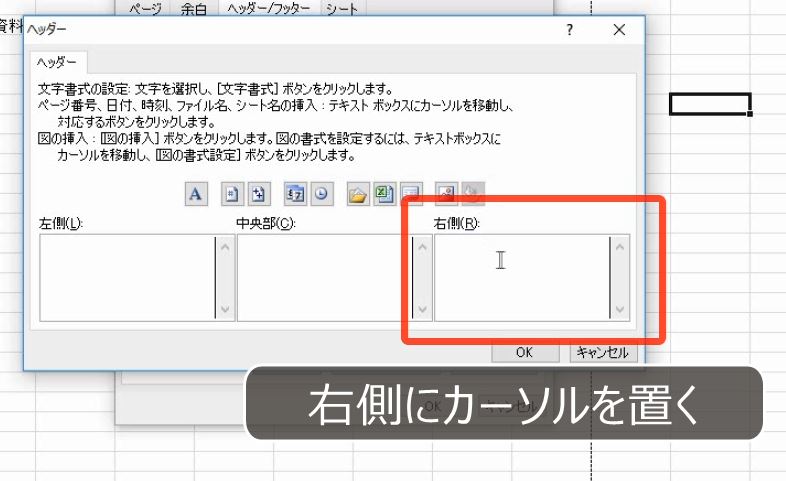Click inside the 左側(L) text box
The height and width of the screenshot is (481, 786).
(127, 278)
